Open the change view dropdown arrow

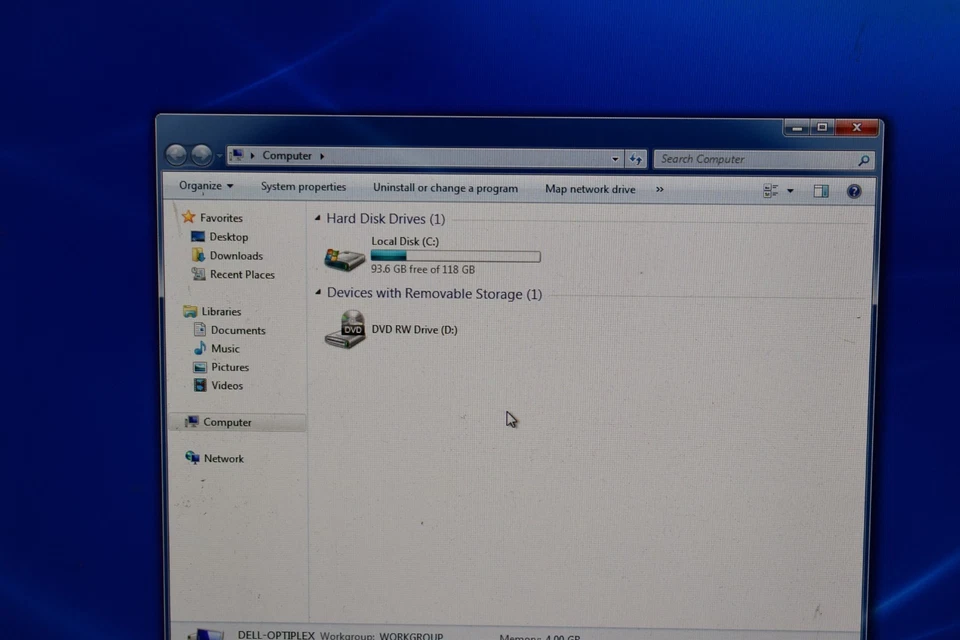point(790,190)
